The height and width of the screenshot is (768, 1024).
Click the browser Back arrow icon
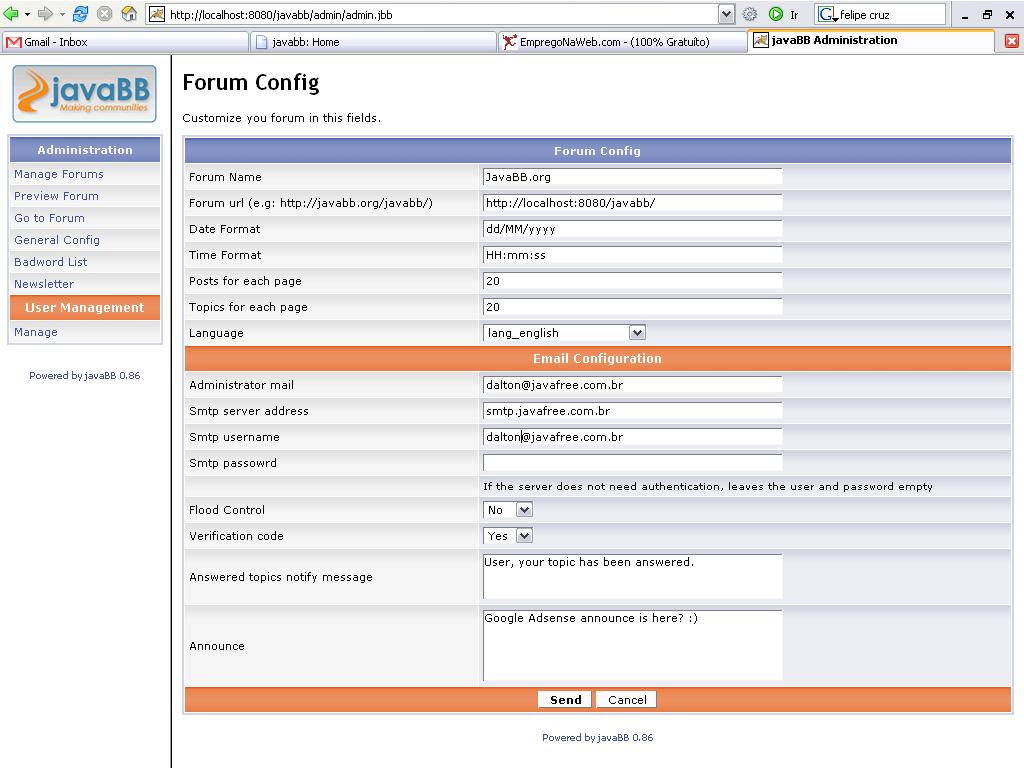tap(12, 14)
